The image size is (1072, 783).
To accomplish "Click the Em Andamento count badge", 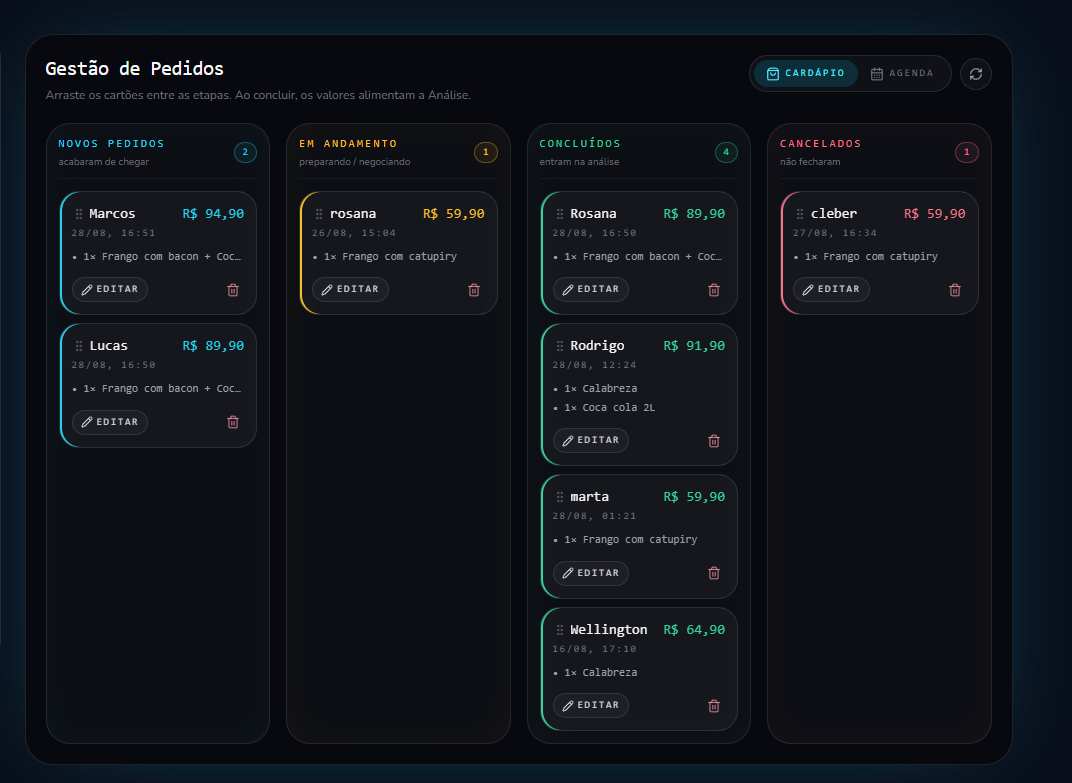I will 486,152.
